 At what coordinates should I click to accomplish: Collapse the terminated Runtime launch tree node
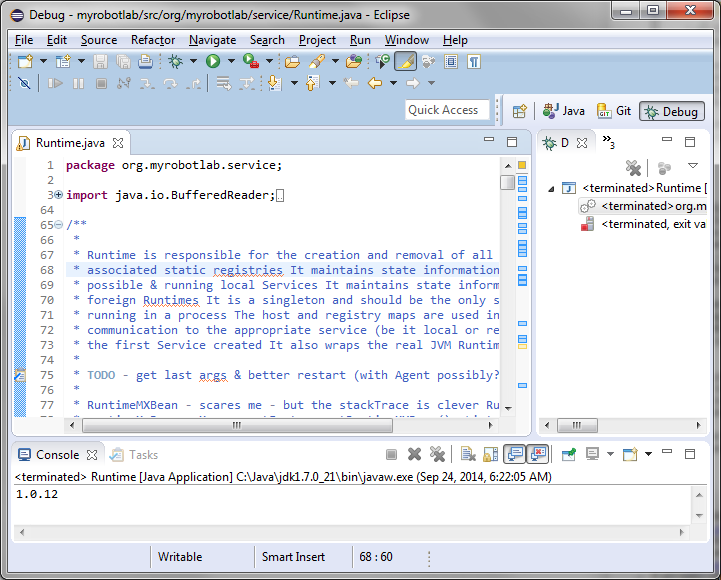pos(551,189)
